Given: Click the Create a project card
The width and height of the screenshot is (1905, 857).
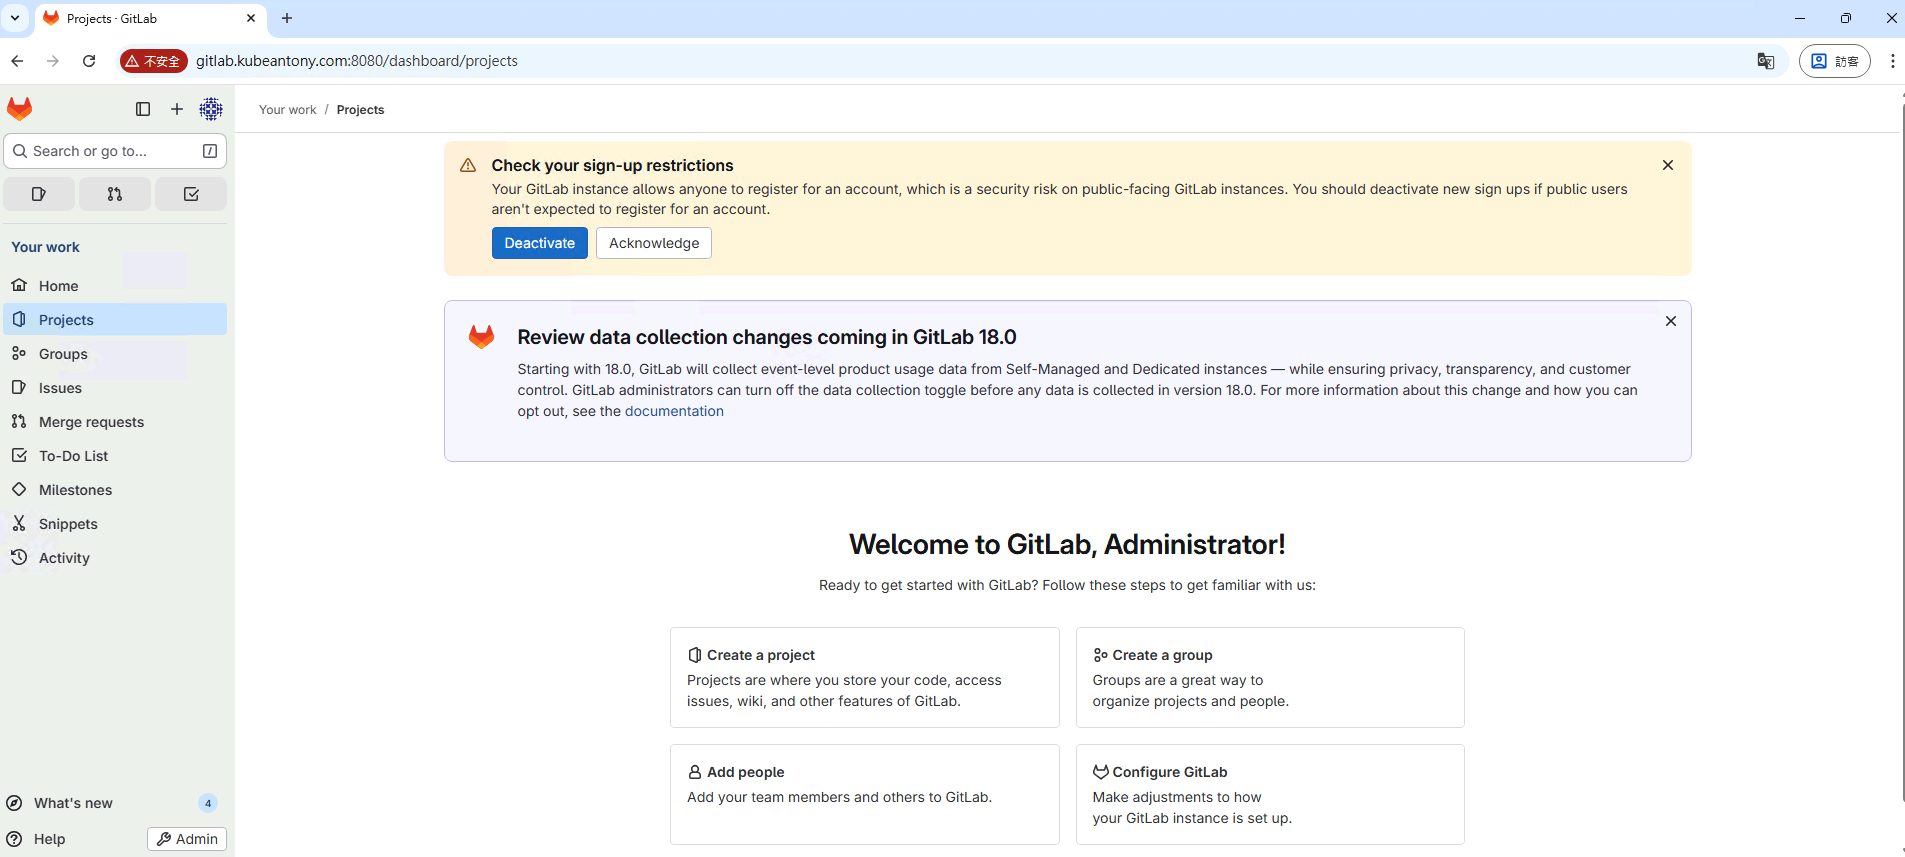Looking at the screenshot, I should (x=865, y=677).
